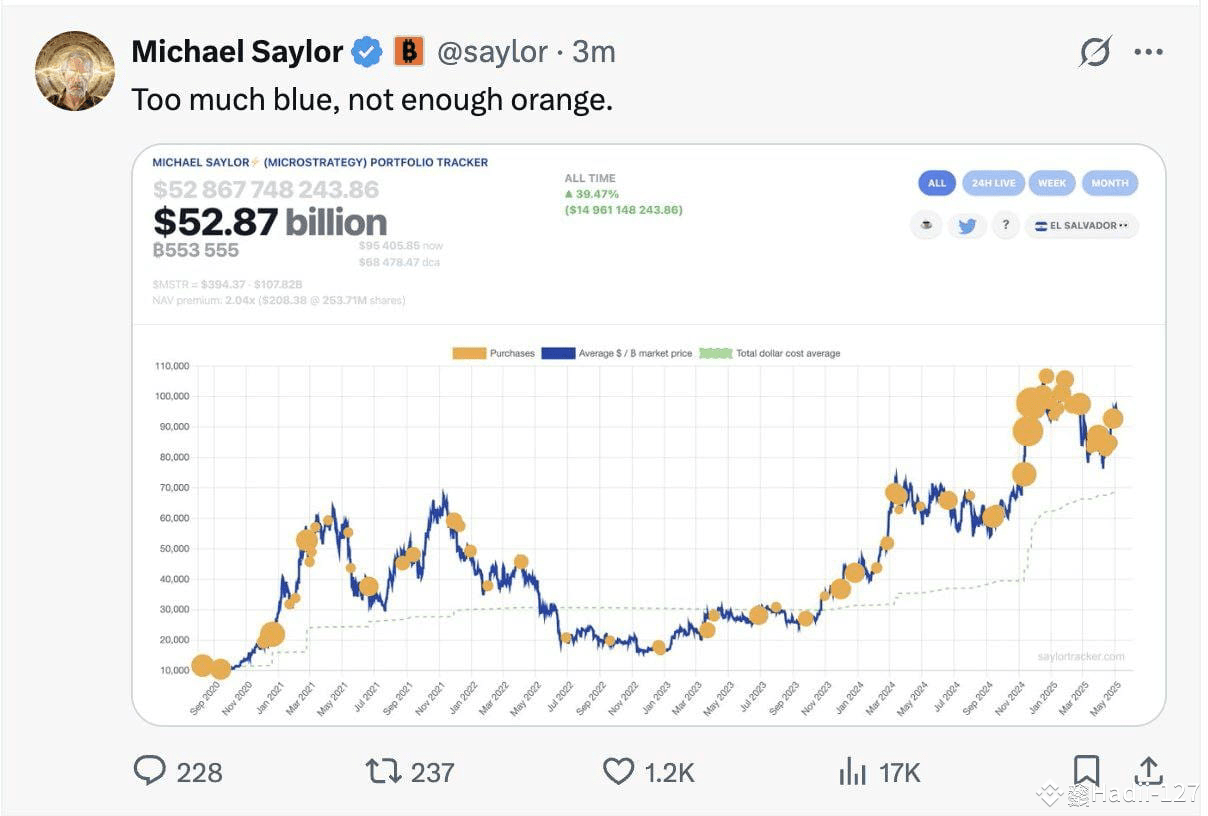Open the three-dot more options menu
The image size is (1208, 816).
1149,52
